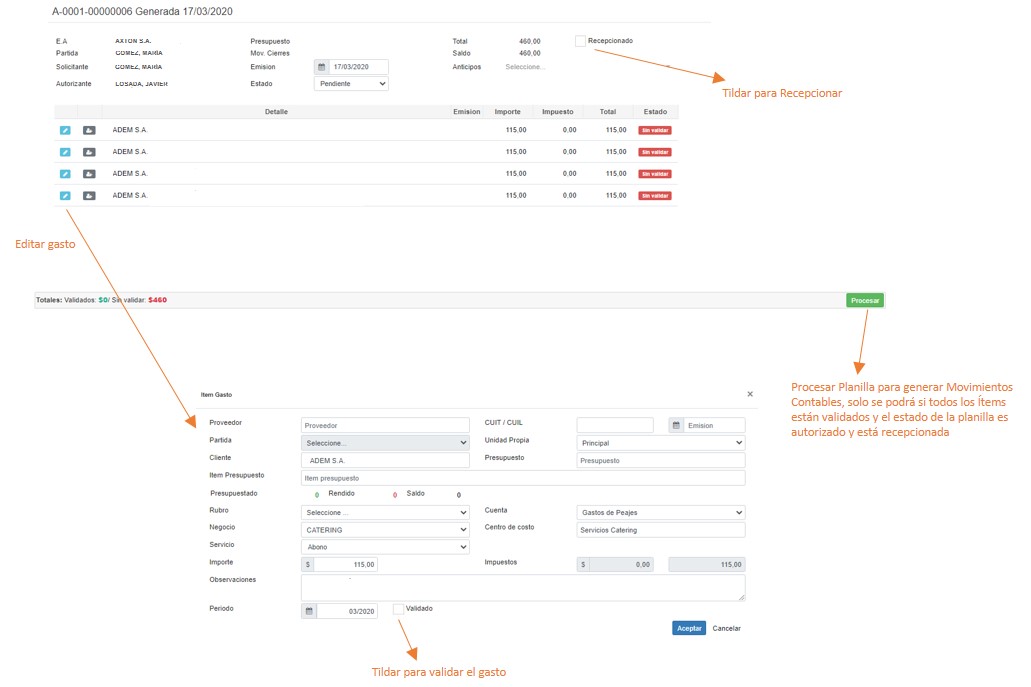Click the calendar icon beside the dialog's Emision field

[677, 425]
